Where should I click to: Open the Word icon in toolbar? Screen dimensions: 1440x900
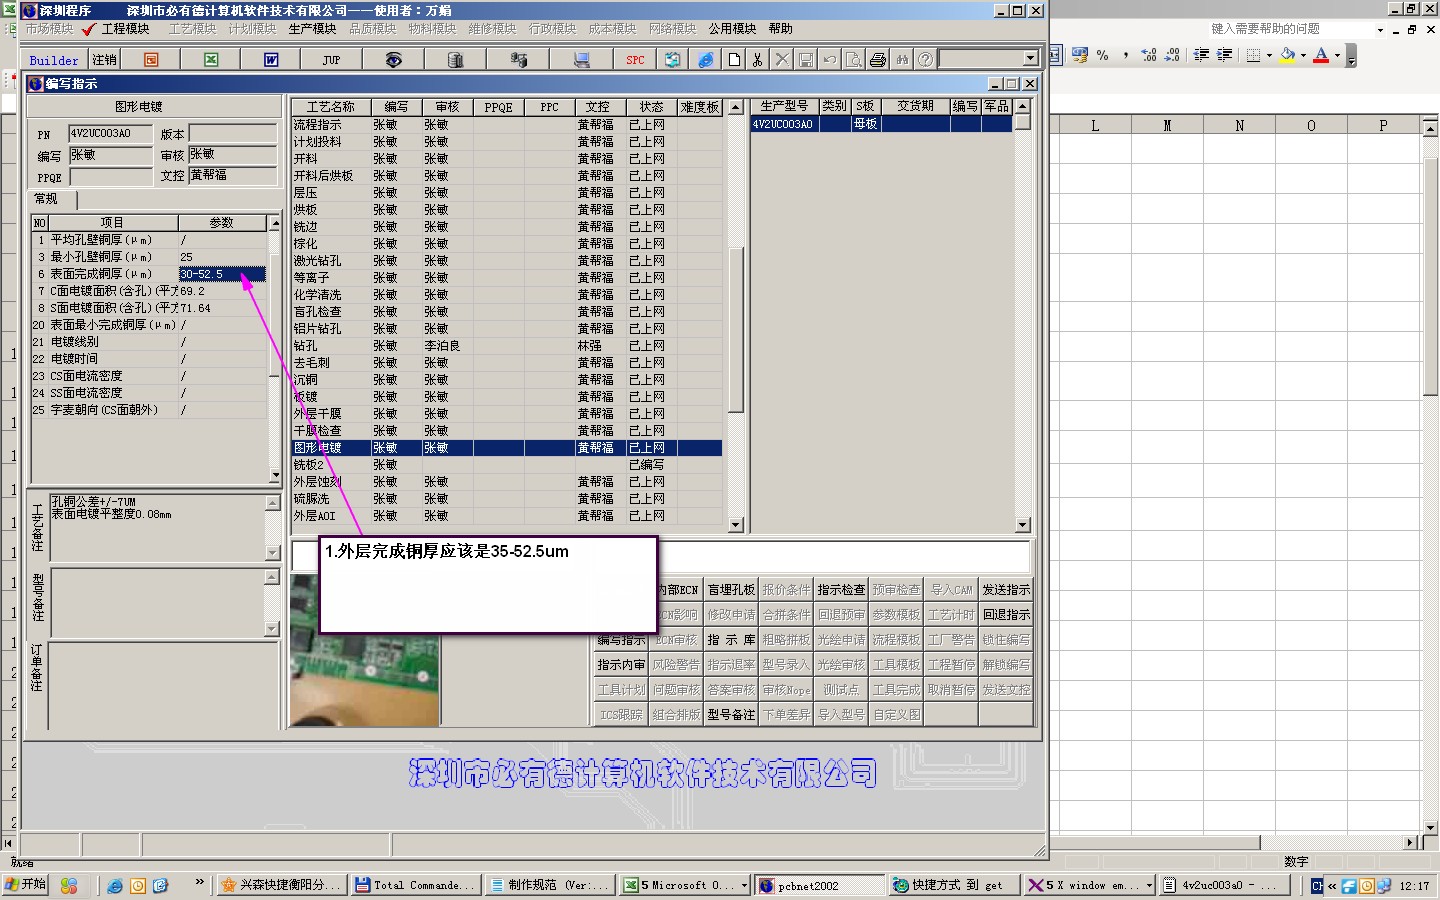click(271, 60)
